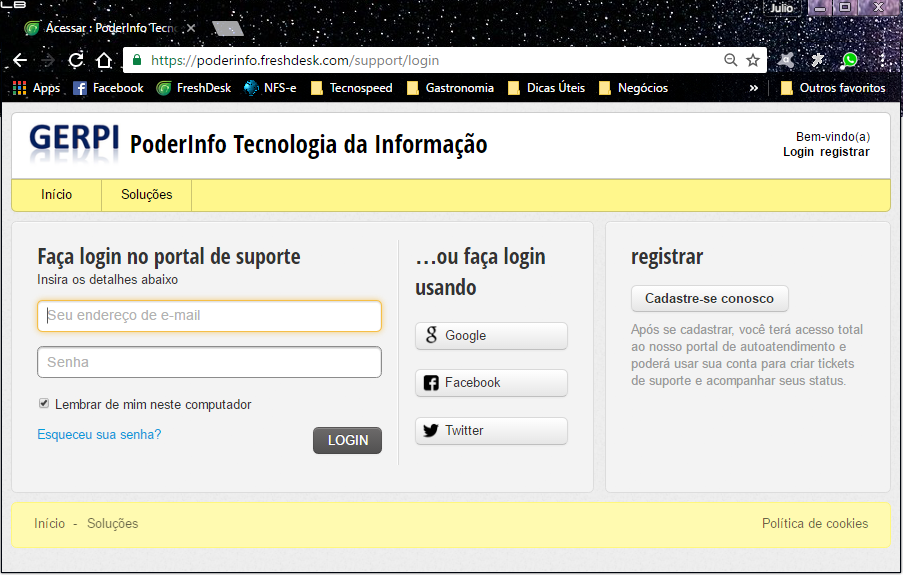
Task: Click the footer Soluções link
Action: tap(113, 524)
